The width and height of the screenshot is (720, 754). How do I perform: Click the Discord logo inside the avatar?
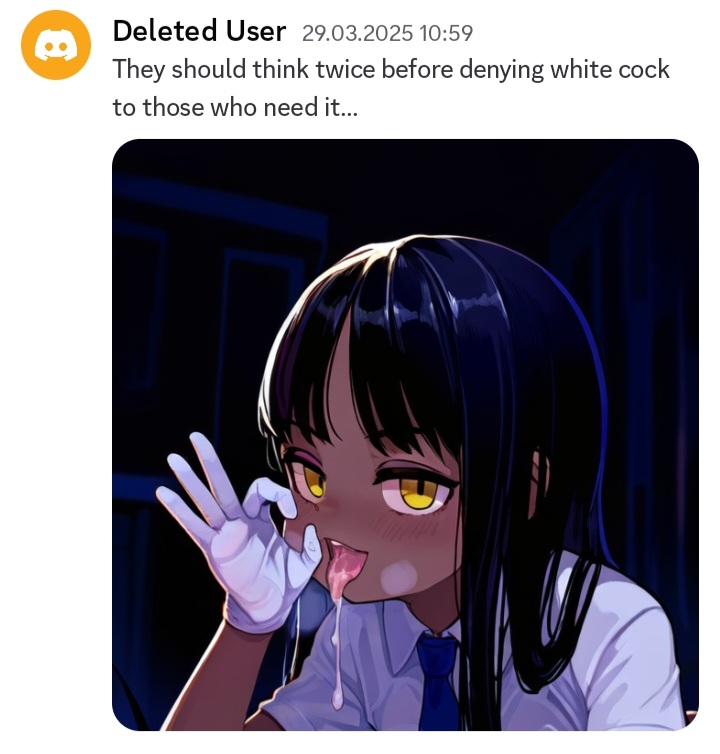coord(56,48)
